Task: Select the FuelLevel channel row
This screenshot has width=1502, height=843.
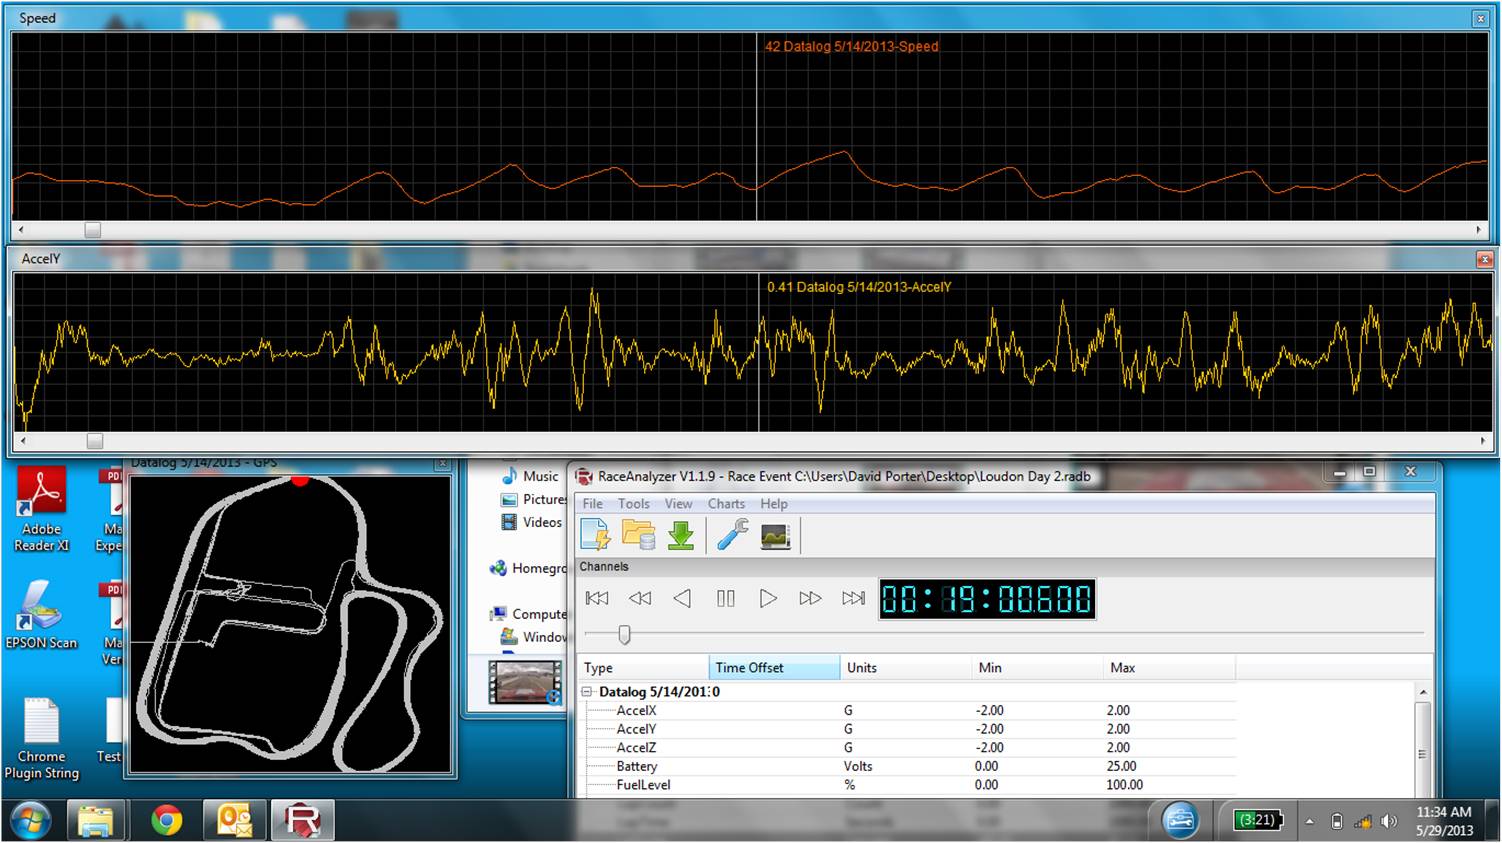Action: pyautogui.click(x=908, y=785)
